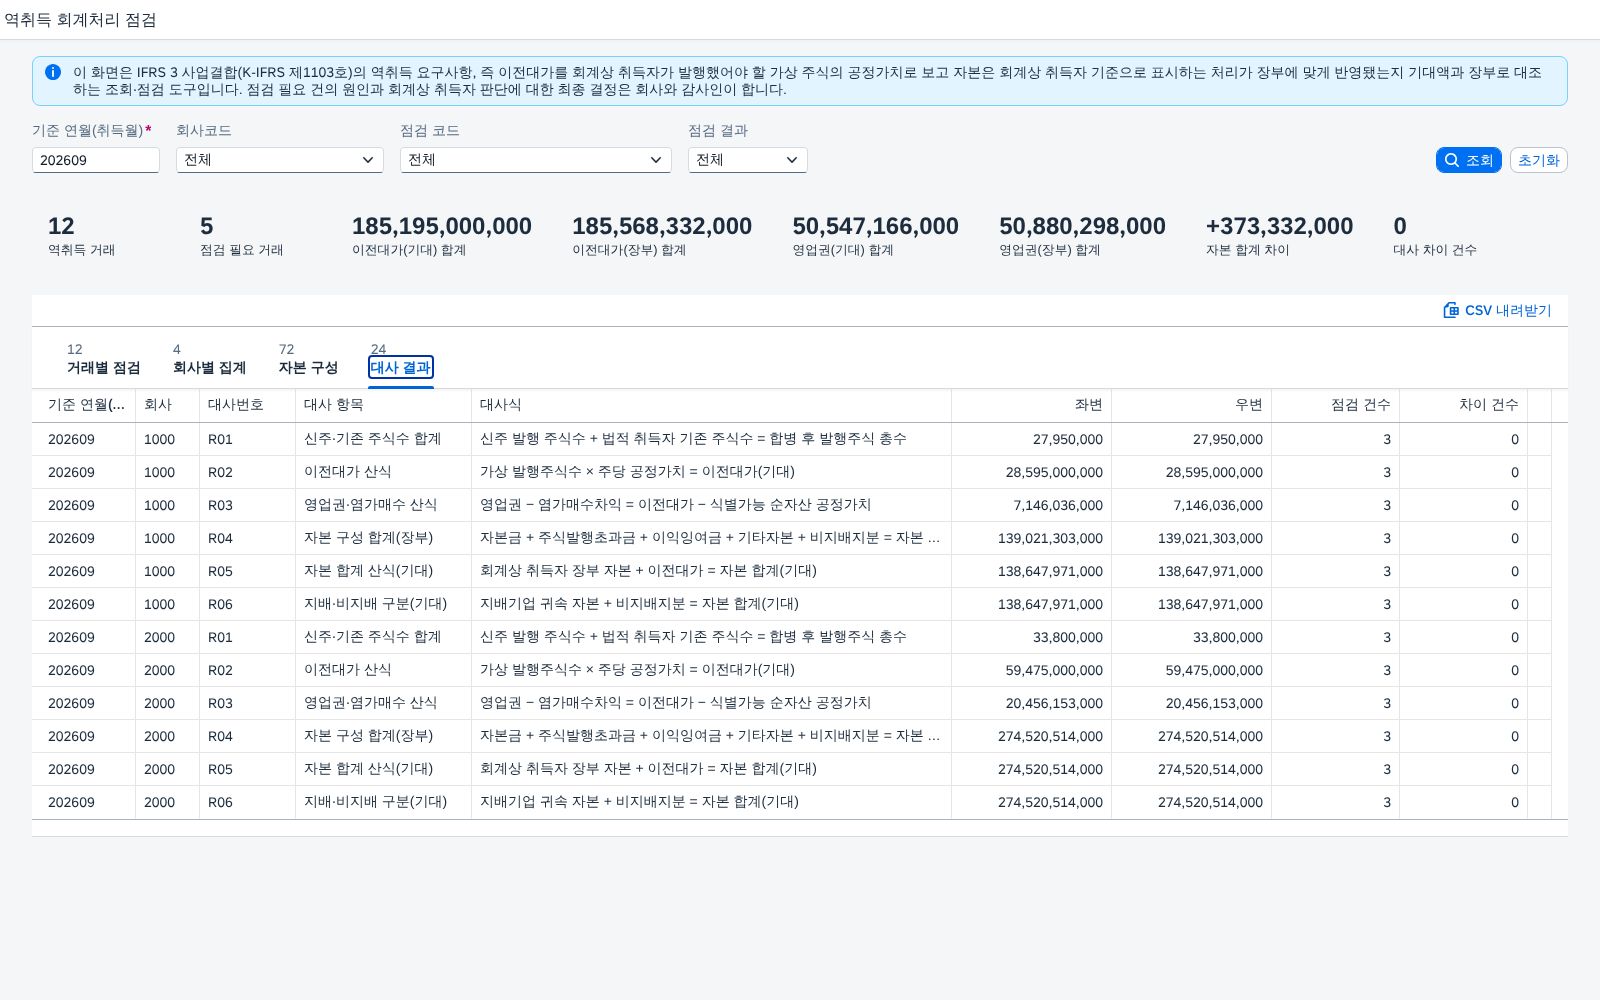1600x1000 pixels.
Task: Click the 50,880,298,000 영업권(장부) value
Action: pos(1082,226)
